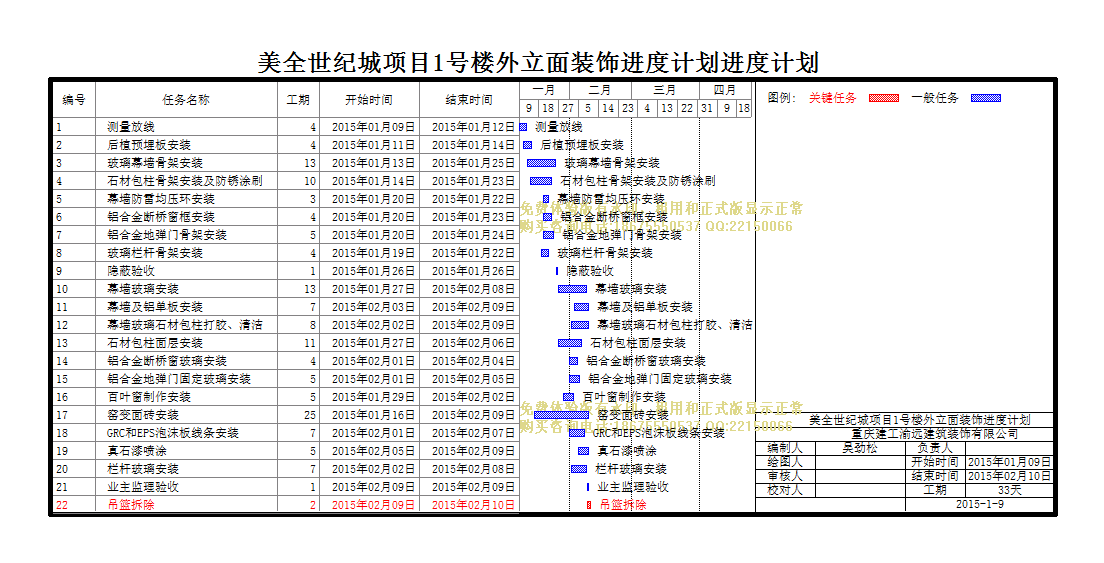The width and height of the screenshot is (1104, 563).
Task: Select the 石材包柱面层安装 Gantt bar
Action: 570,343
